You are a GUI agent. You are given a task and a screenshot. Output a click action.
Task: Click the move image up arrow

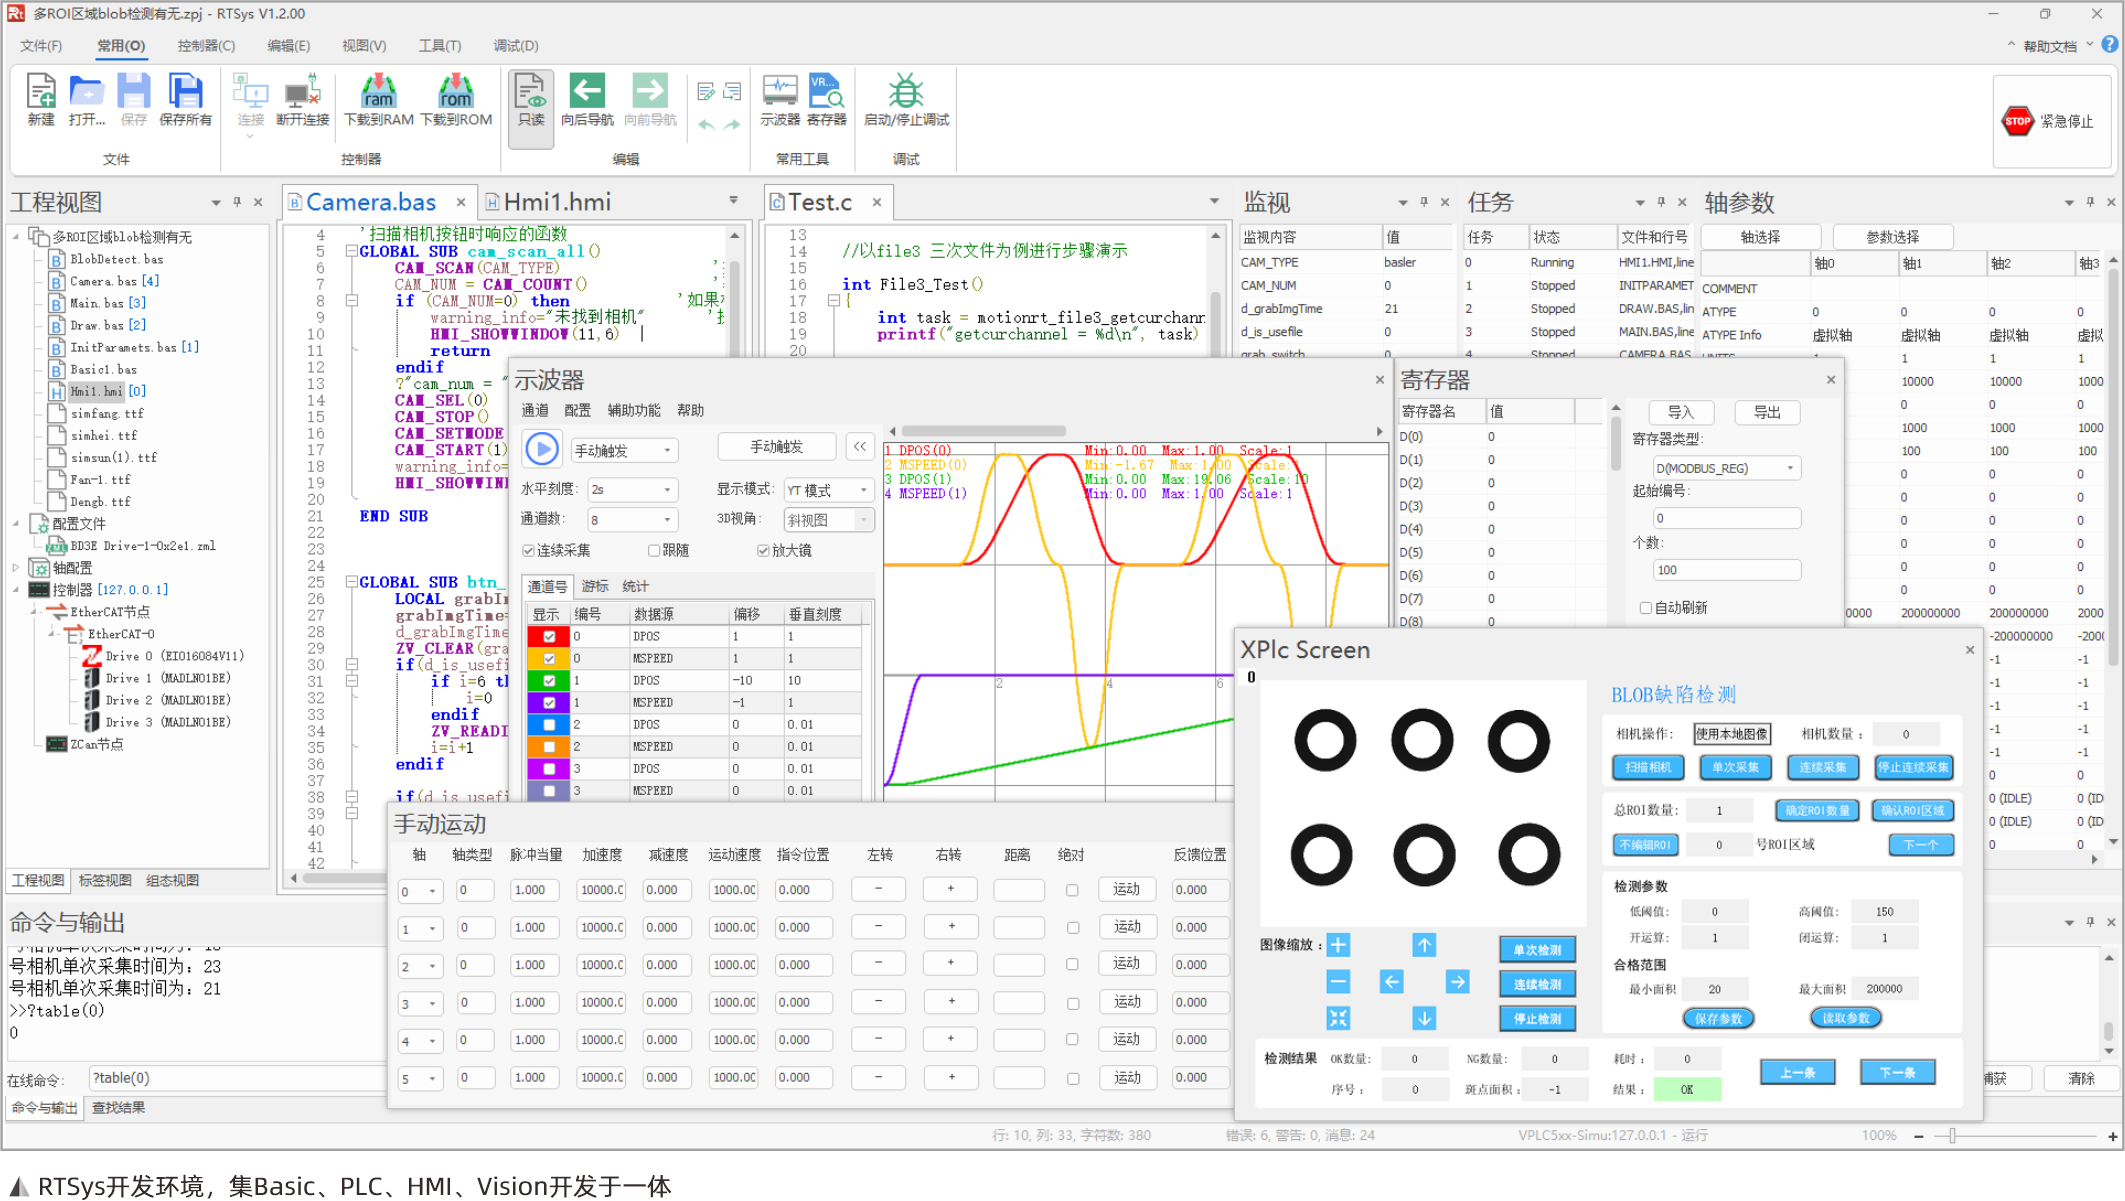point(1424,945)
